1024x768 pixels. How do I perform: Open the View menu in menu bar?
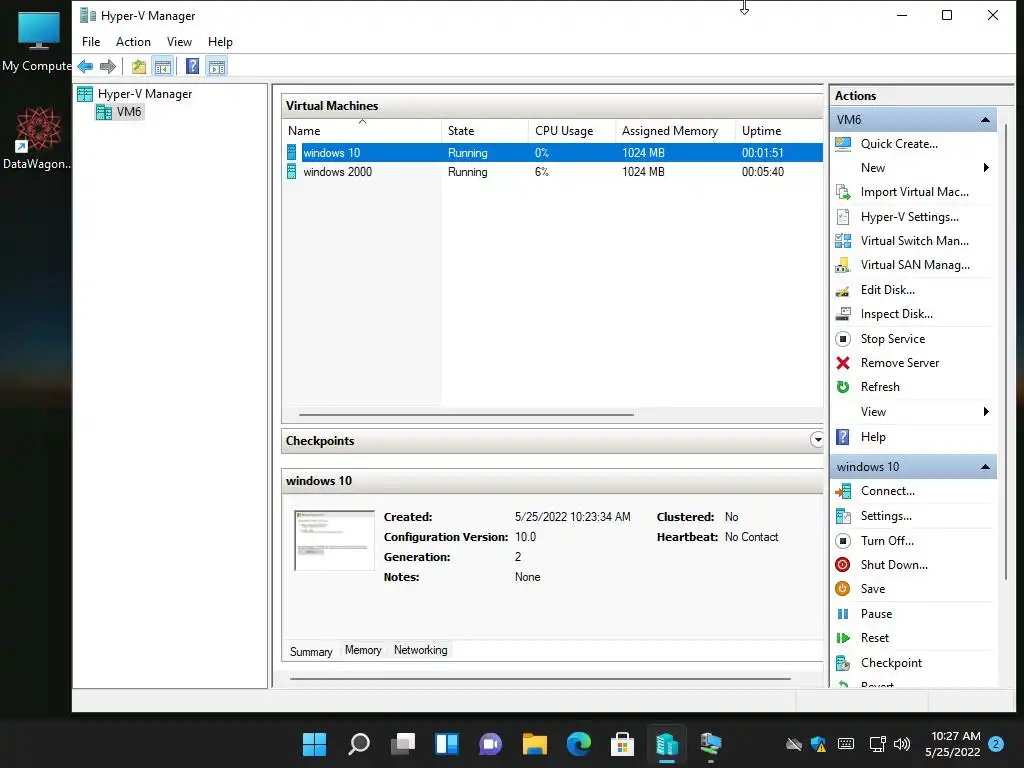click(179, 42)
